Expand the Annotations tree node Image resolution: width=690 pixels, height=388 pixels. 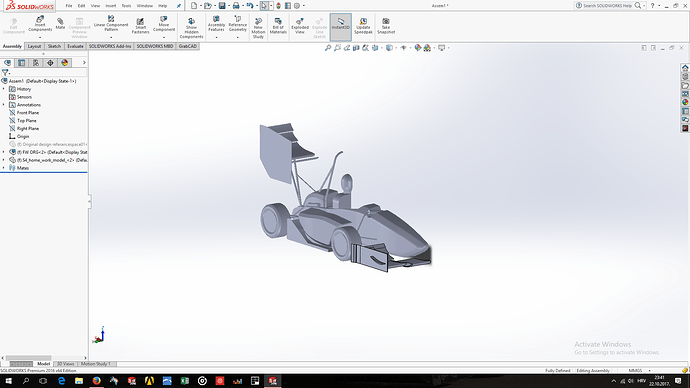pyautogui.click(x=4, y=105)
